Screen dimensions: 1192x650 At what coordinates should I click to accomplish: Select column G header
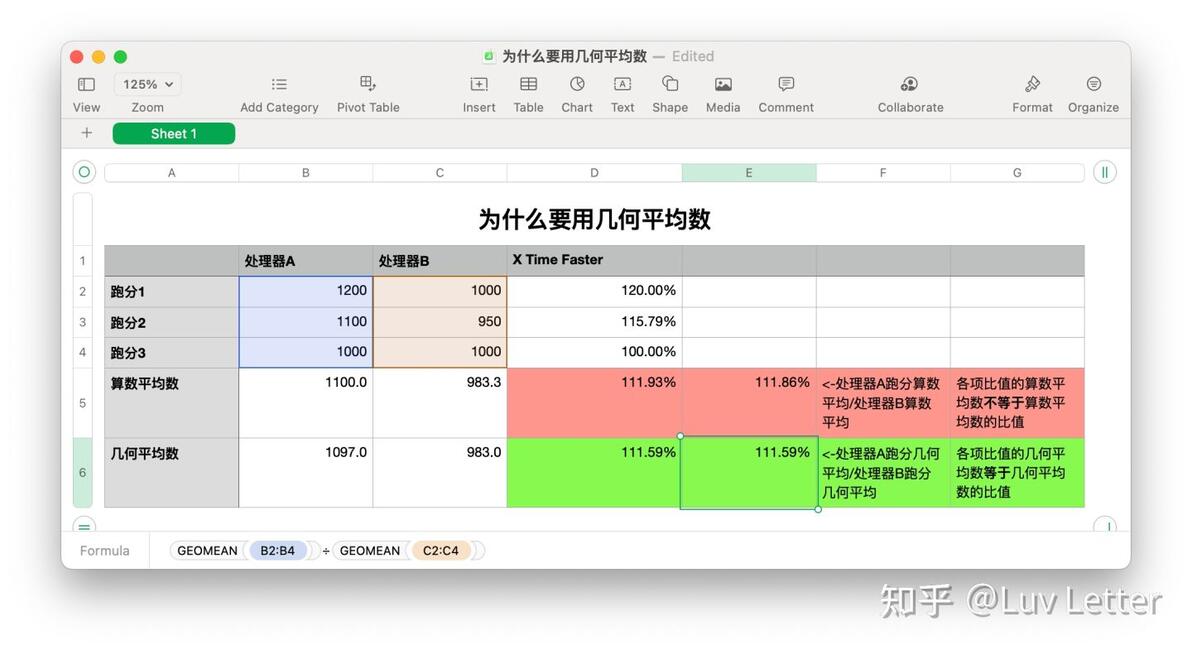tap(1017, 173)
